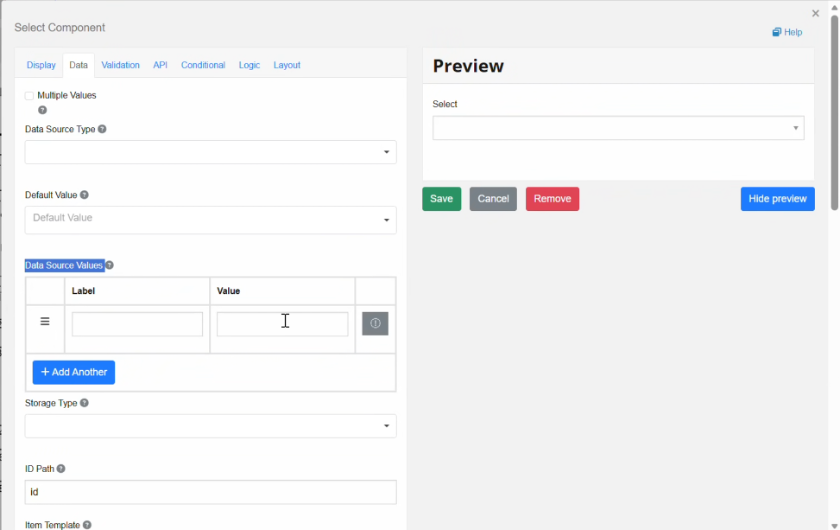840x530 pixels.
Task: Open the Help documentation link
Action: pos(787,32)
